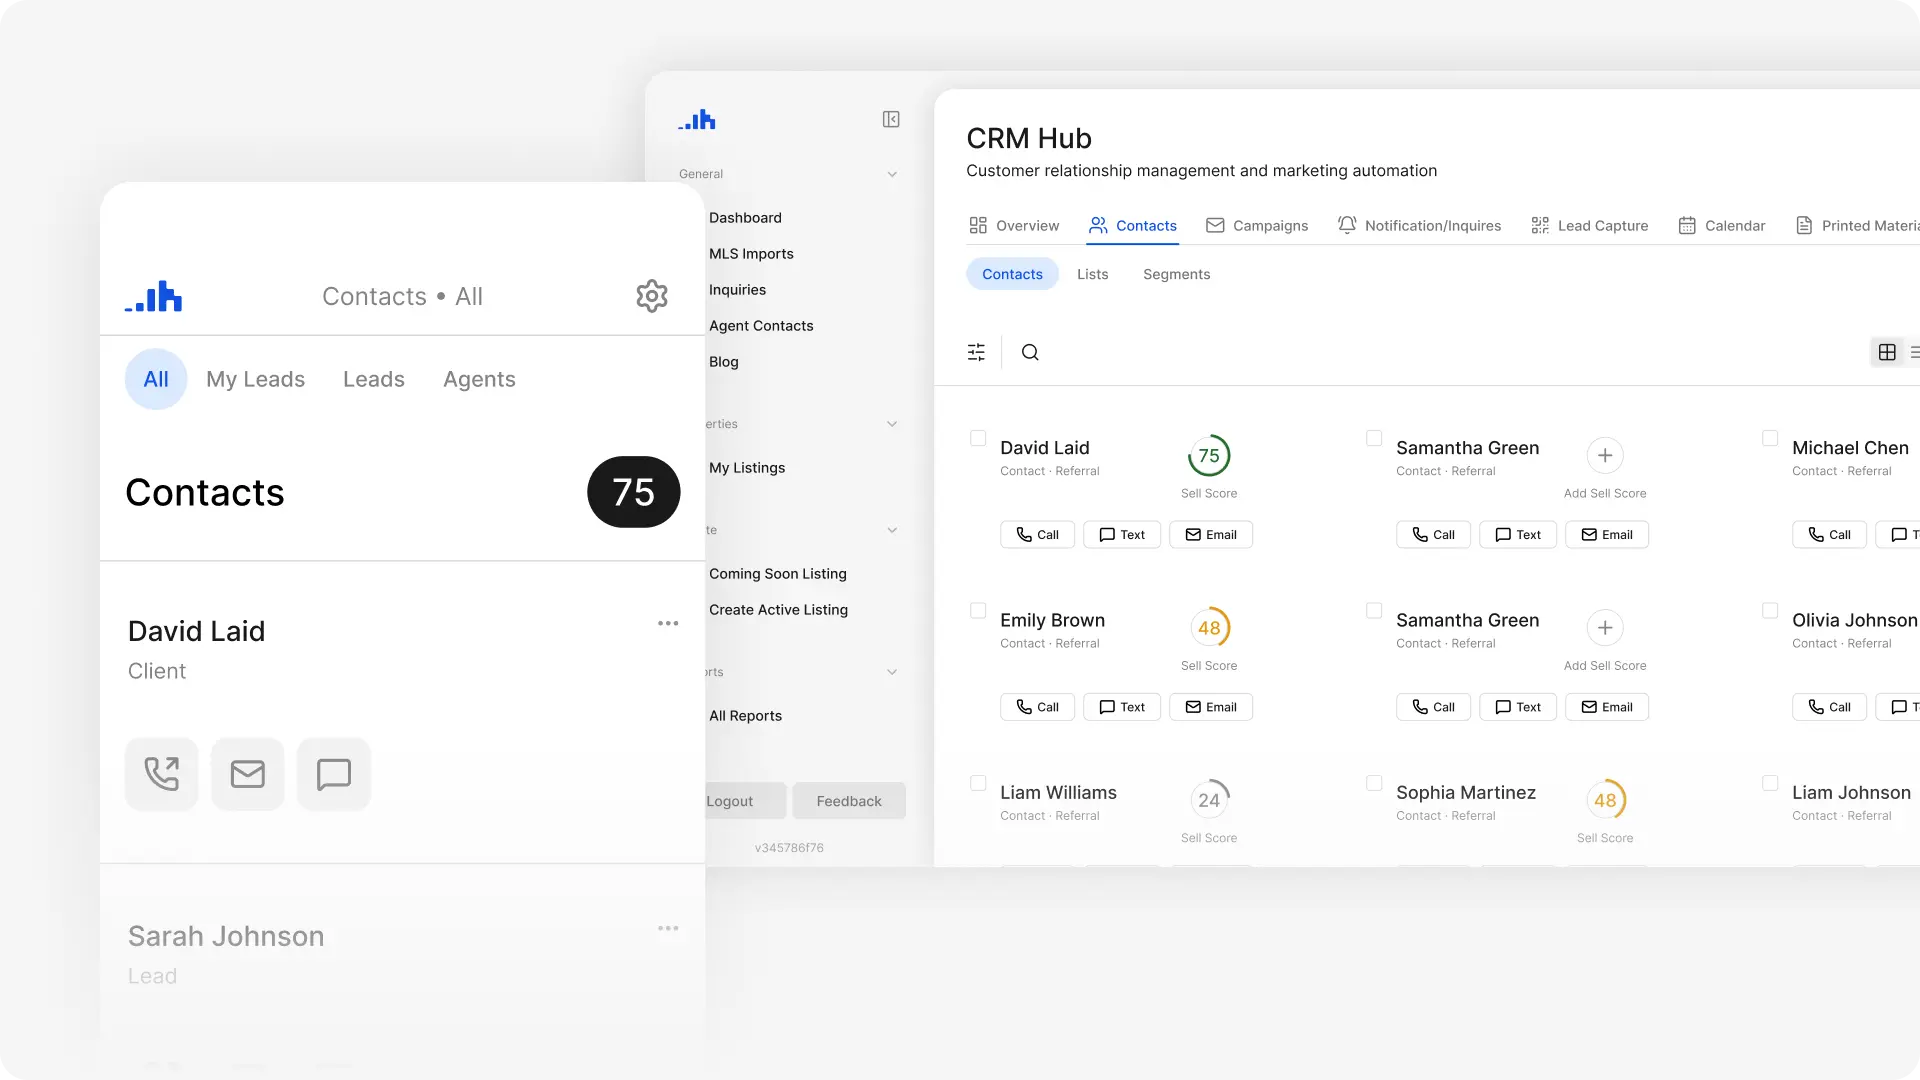Call David Laid using the phone icon
The image size is (1920, 1080).
click(161, 774)
